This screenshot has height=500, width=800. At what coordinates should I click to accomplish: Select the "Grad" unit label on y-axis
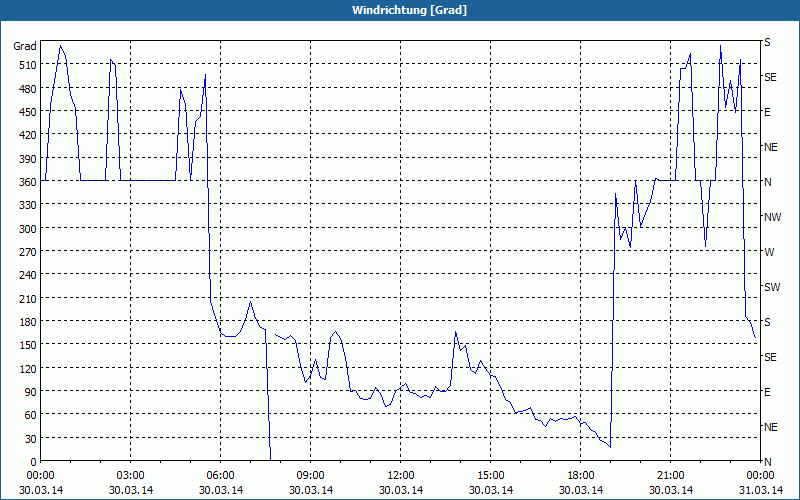pos(25,46)
